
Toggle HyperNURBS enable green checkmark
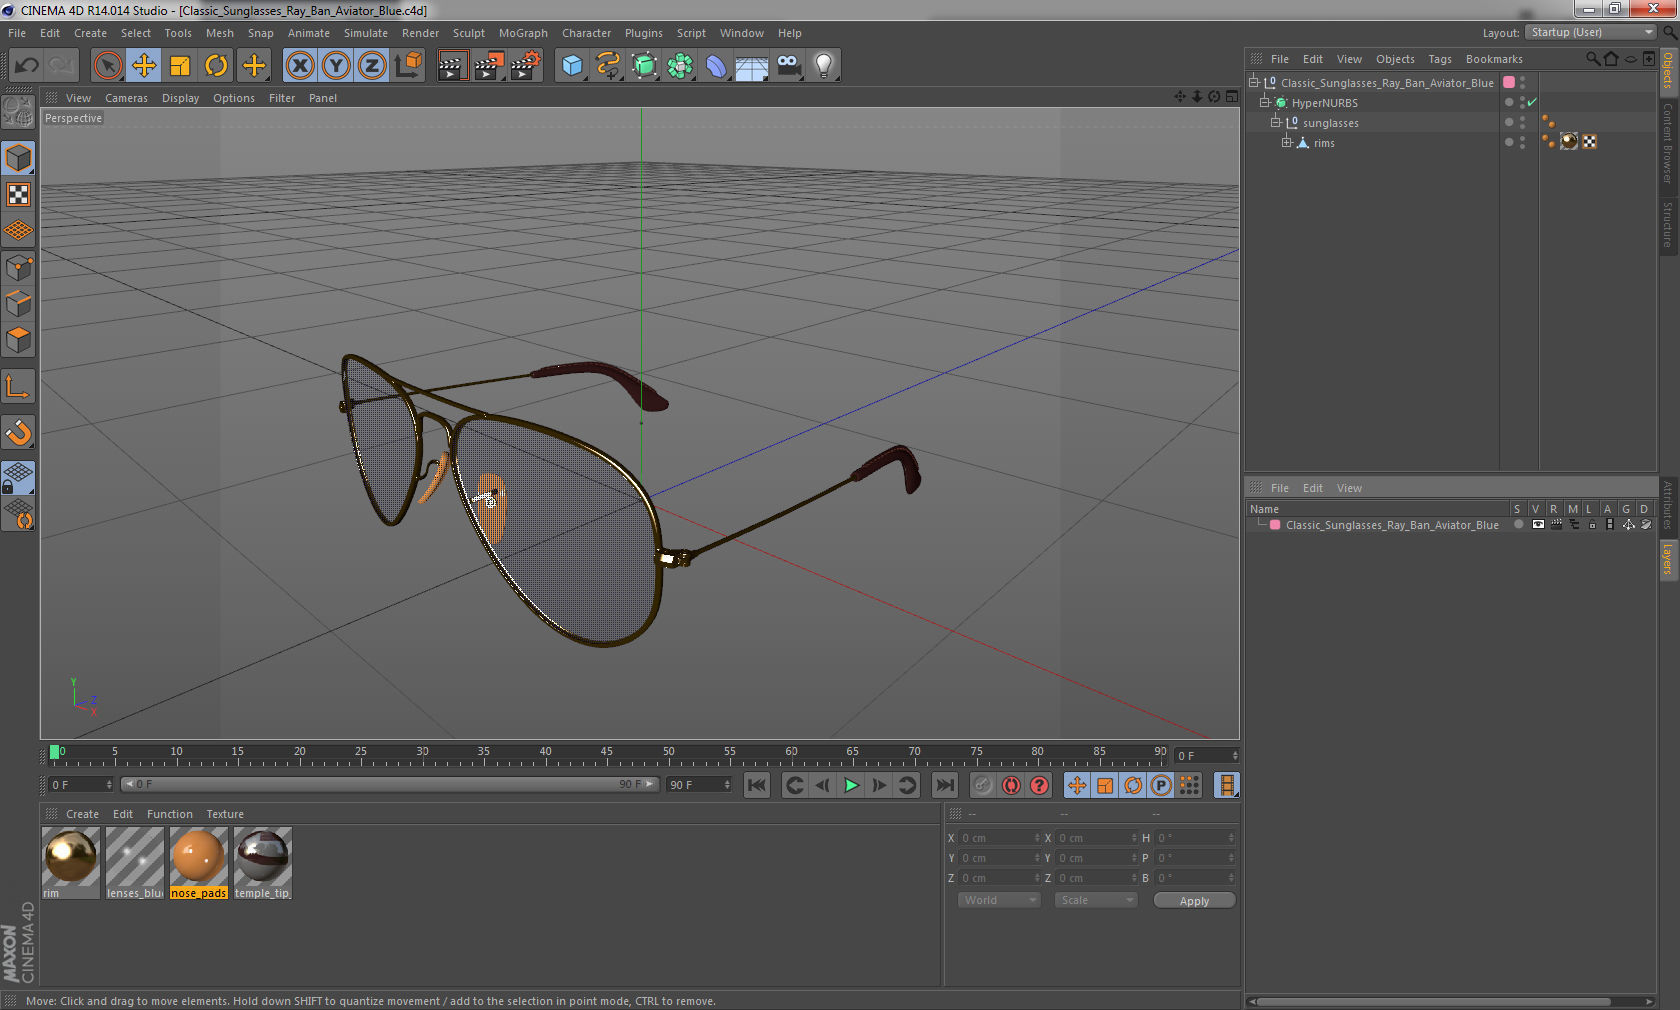[x=1532, y=102]
